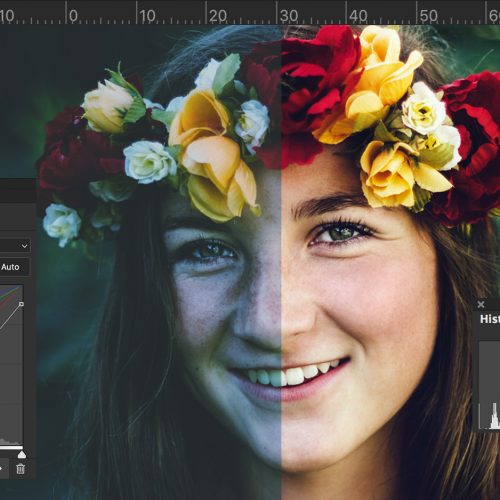The width and height of the screenshot is (500, 500).
Task: Click the ruler at the 50 mark
Action: coord(428,15)
